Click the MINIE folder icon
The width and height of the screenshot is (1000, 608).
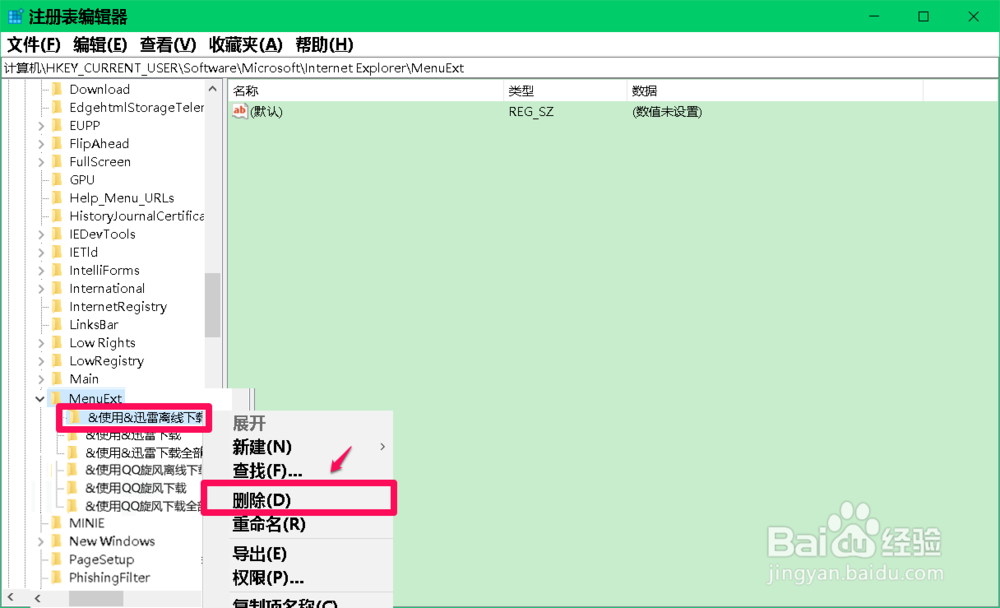click(x=57, y=523)
